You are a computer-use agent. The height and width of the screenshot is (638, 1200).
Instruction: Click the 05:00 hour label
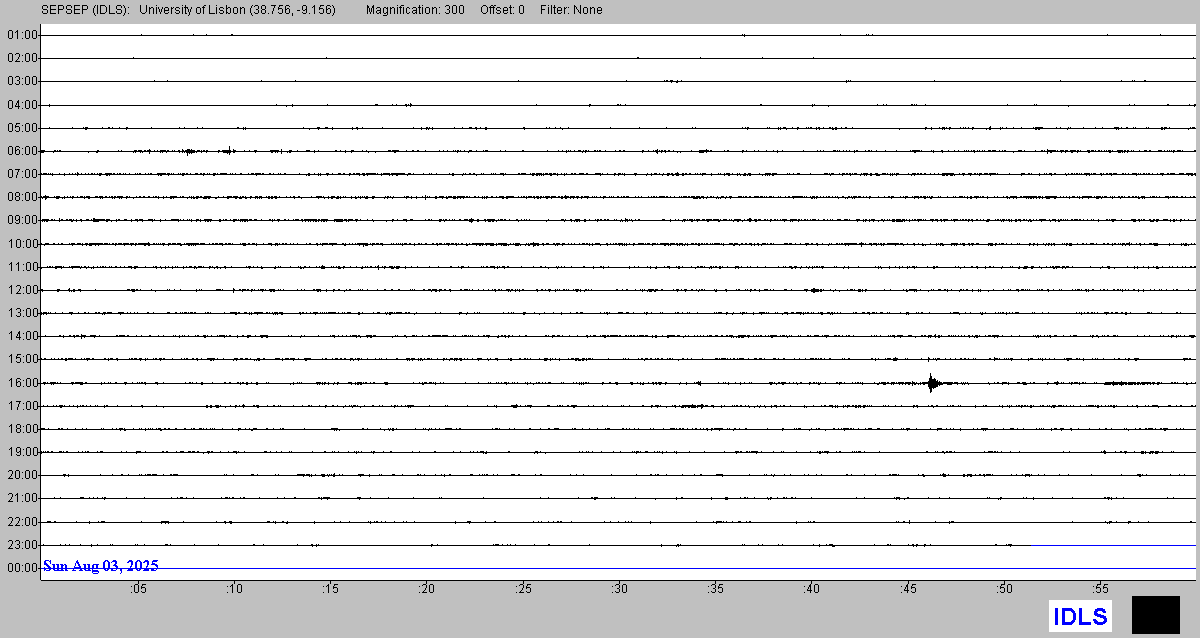22,128
